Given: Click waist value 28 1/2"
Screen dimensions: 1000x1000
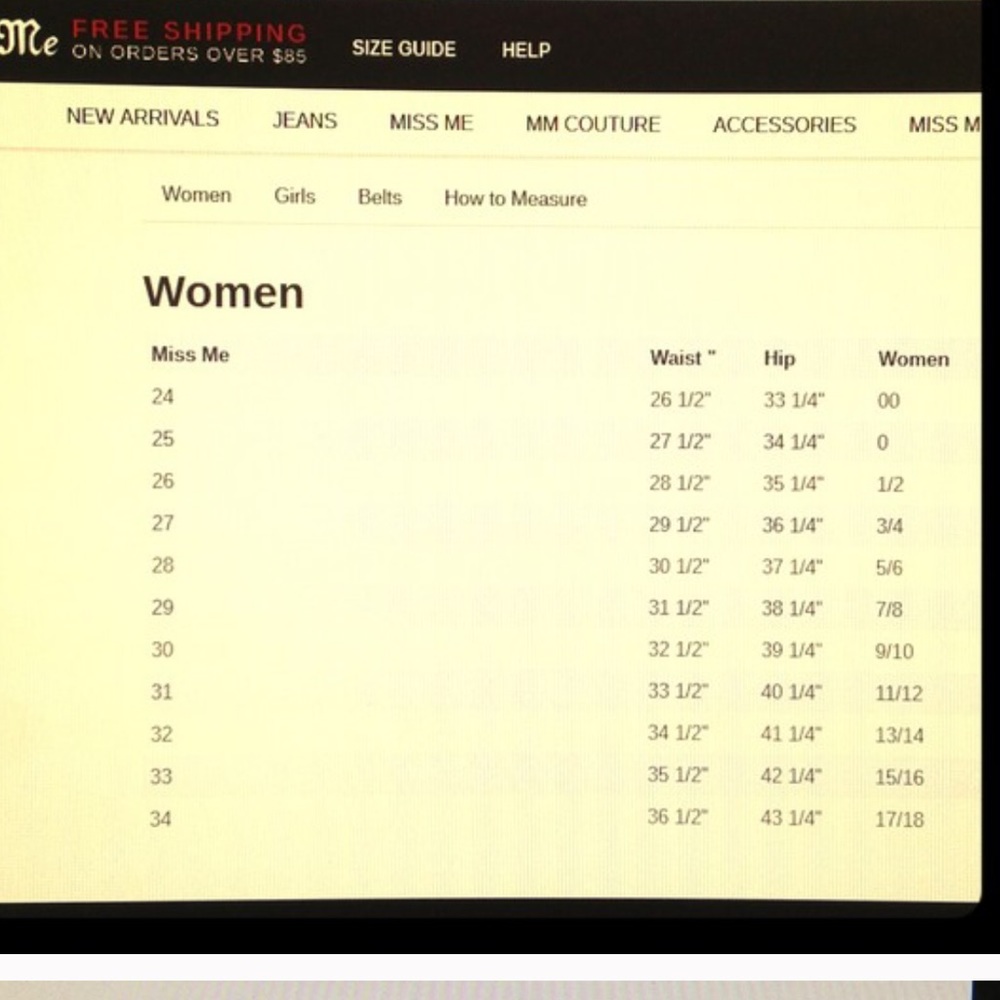Looking at the screenshot, I should tap(679, 483).
